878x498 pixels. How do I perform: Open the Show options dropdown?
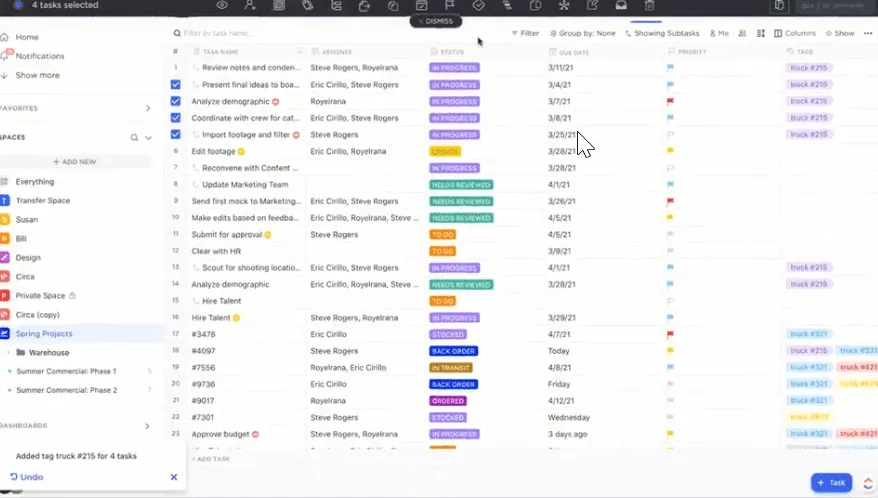840,34
